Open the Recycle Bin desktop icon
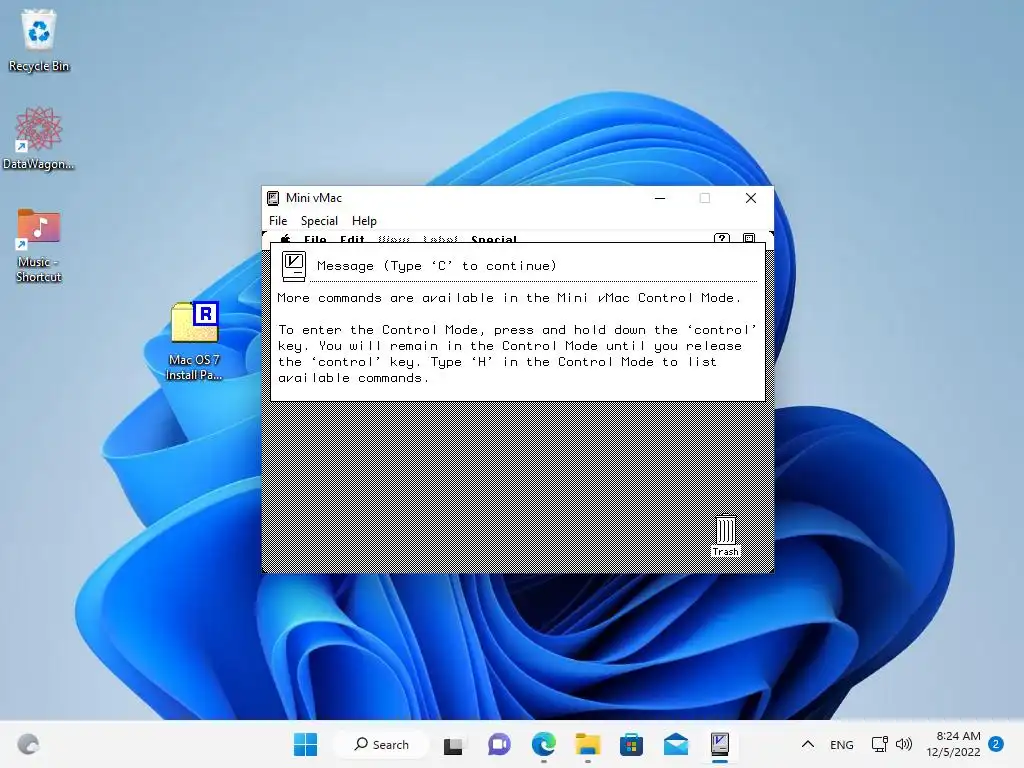1024x768 pixels. click(x=39, y=40)
